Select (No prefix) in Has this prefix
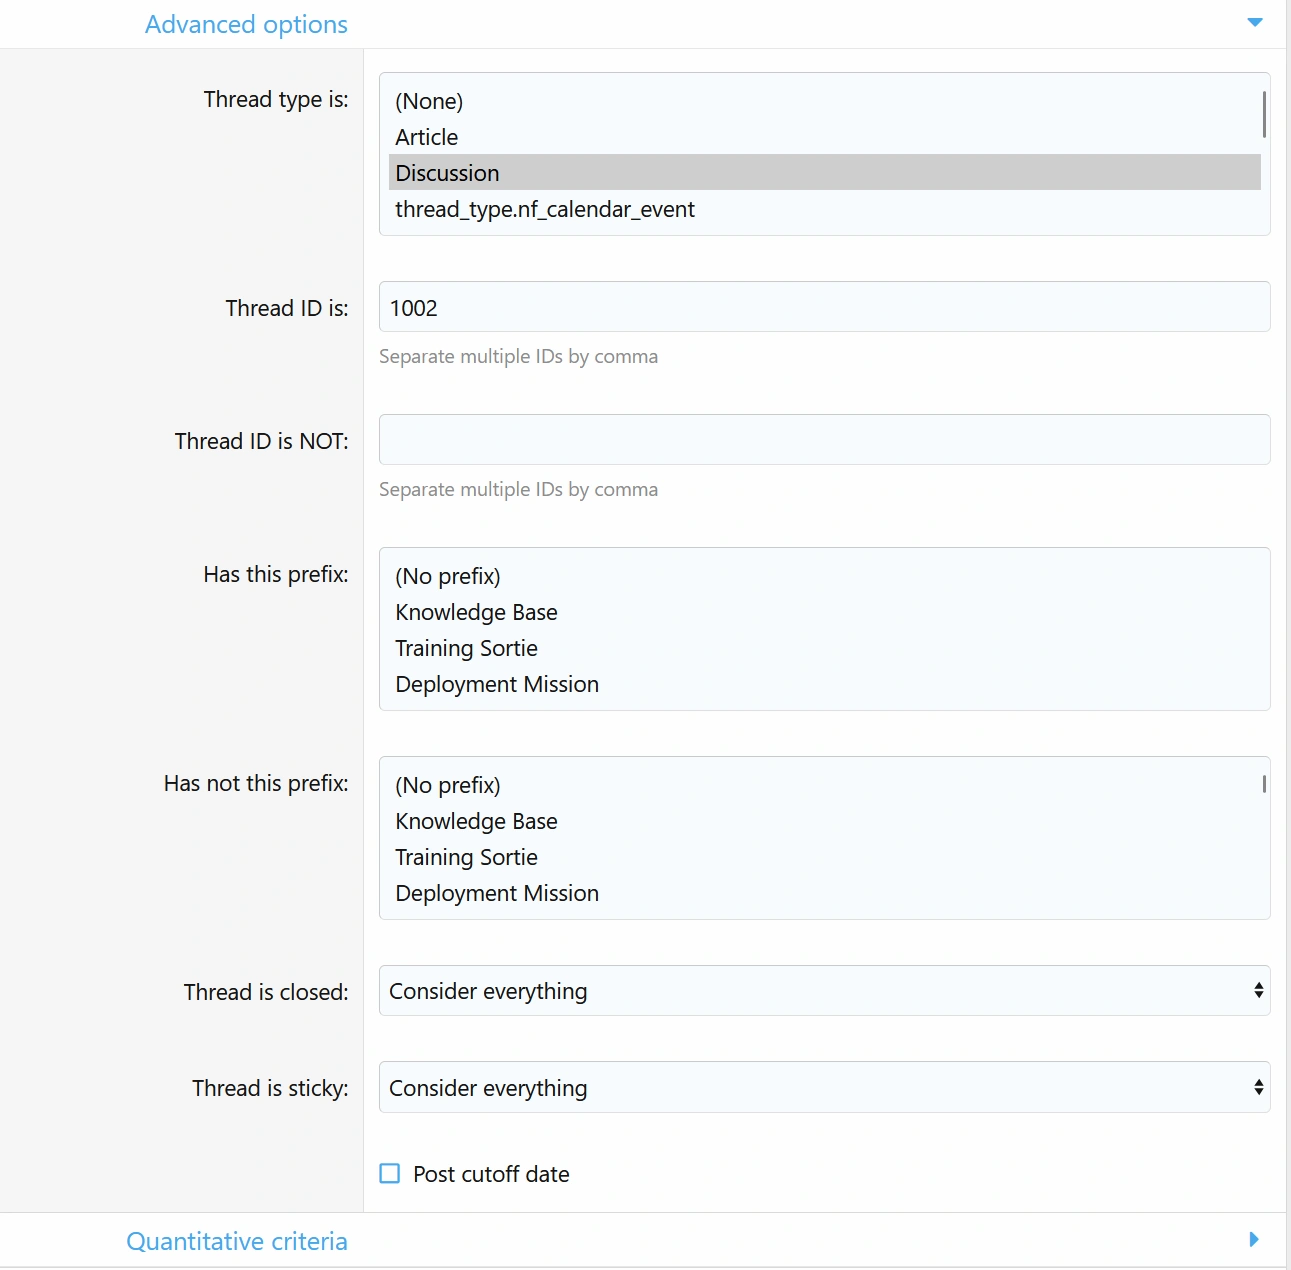 tap(448, 576)
